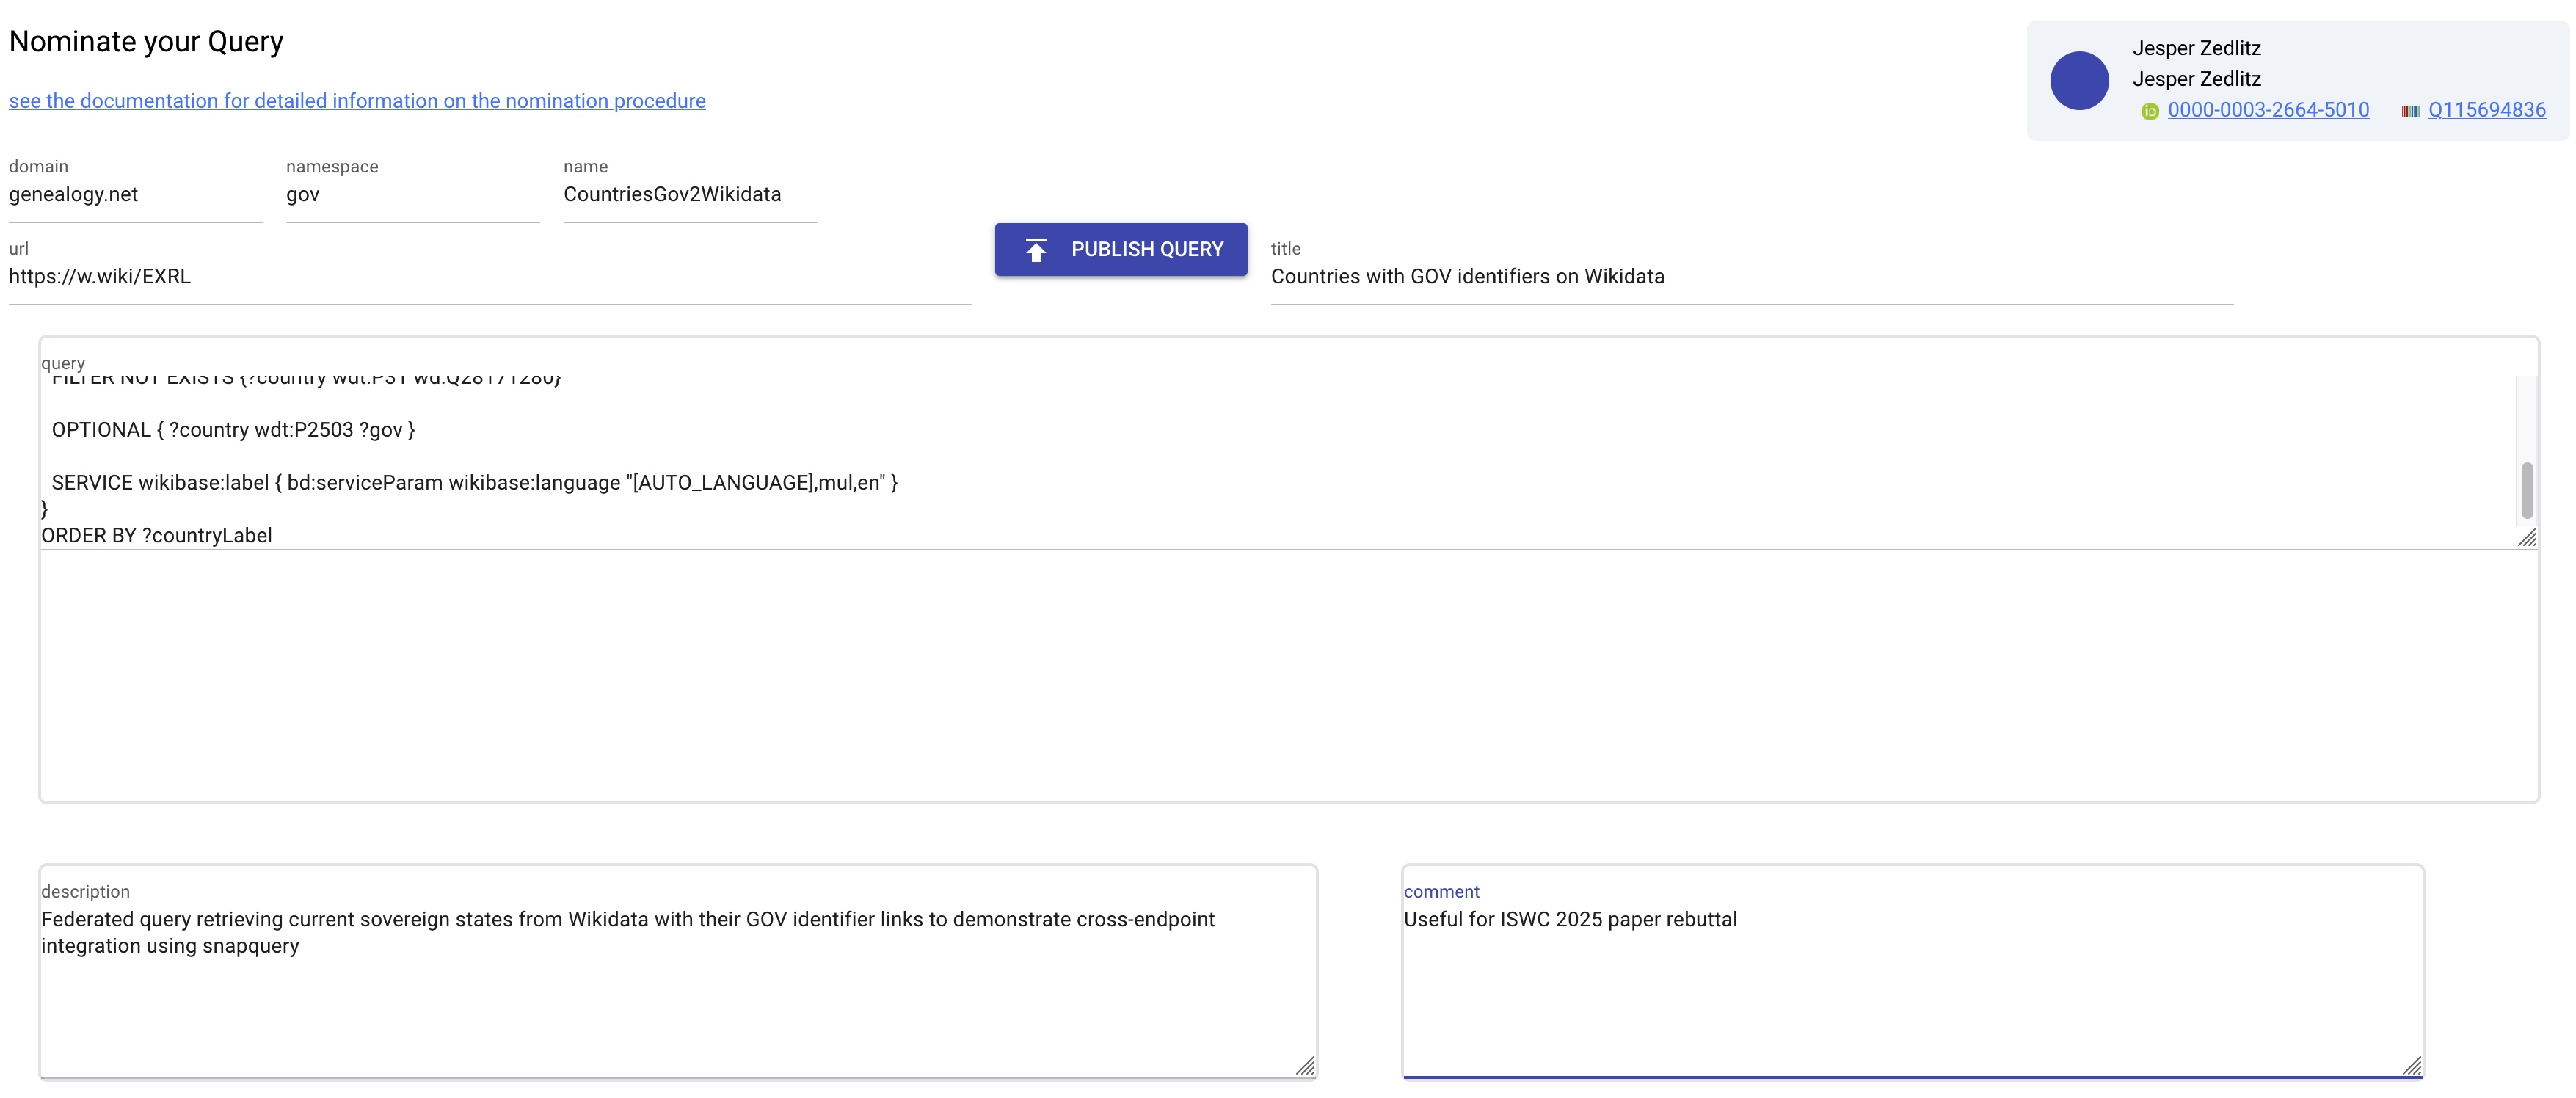Click the Wikidata barcode icon
The height and width of the screenshot is (1098, 2576).
click(2410, 111)
